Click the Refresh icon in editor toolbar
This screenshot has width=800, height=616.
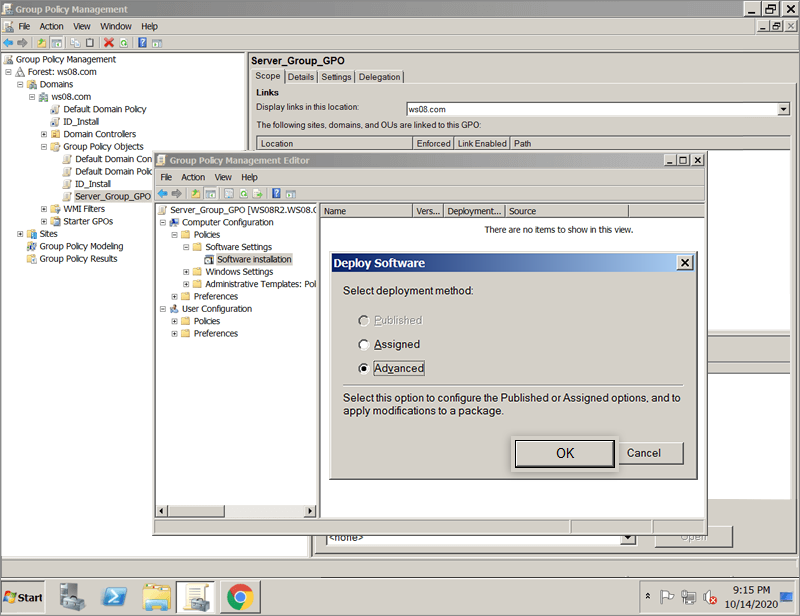(243, 193)
